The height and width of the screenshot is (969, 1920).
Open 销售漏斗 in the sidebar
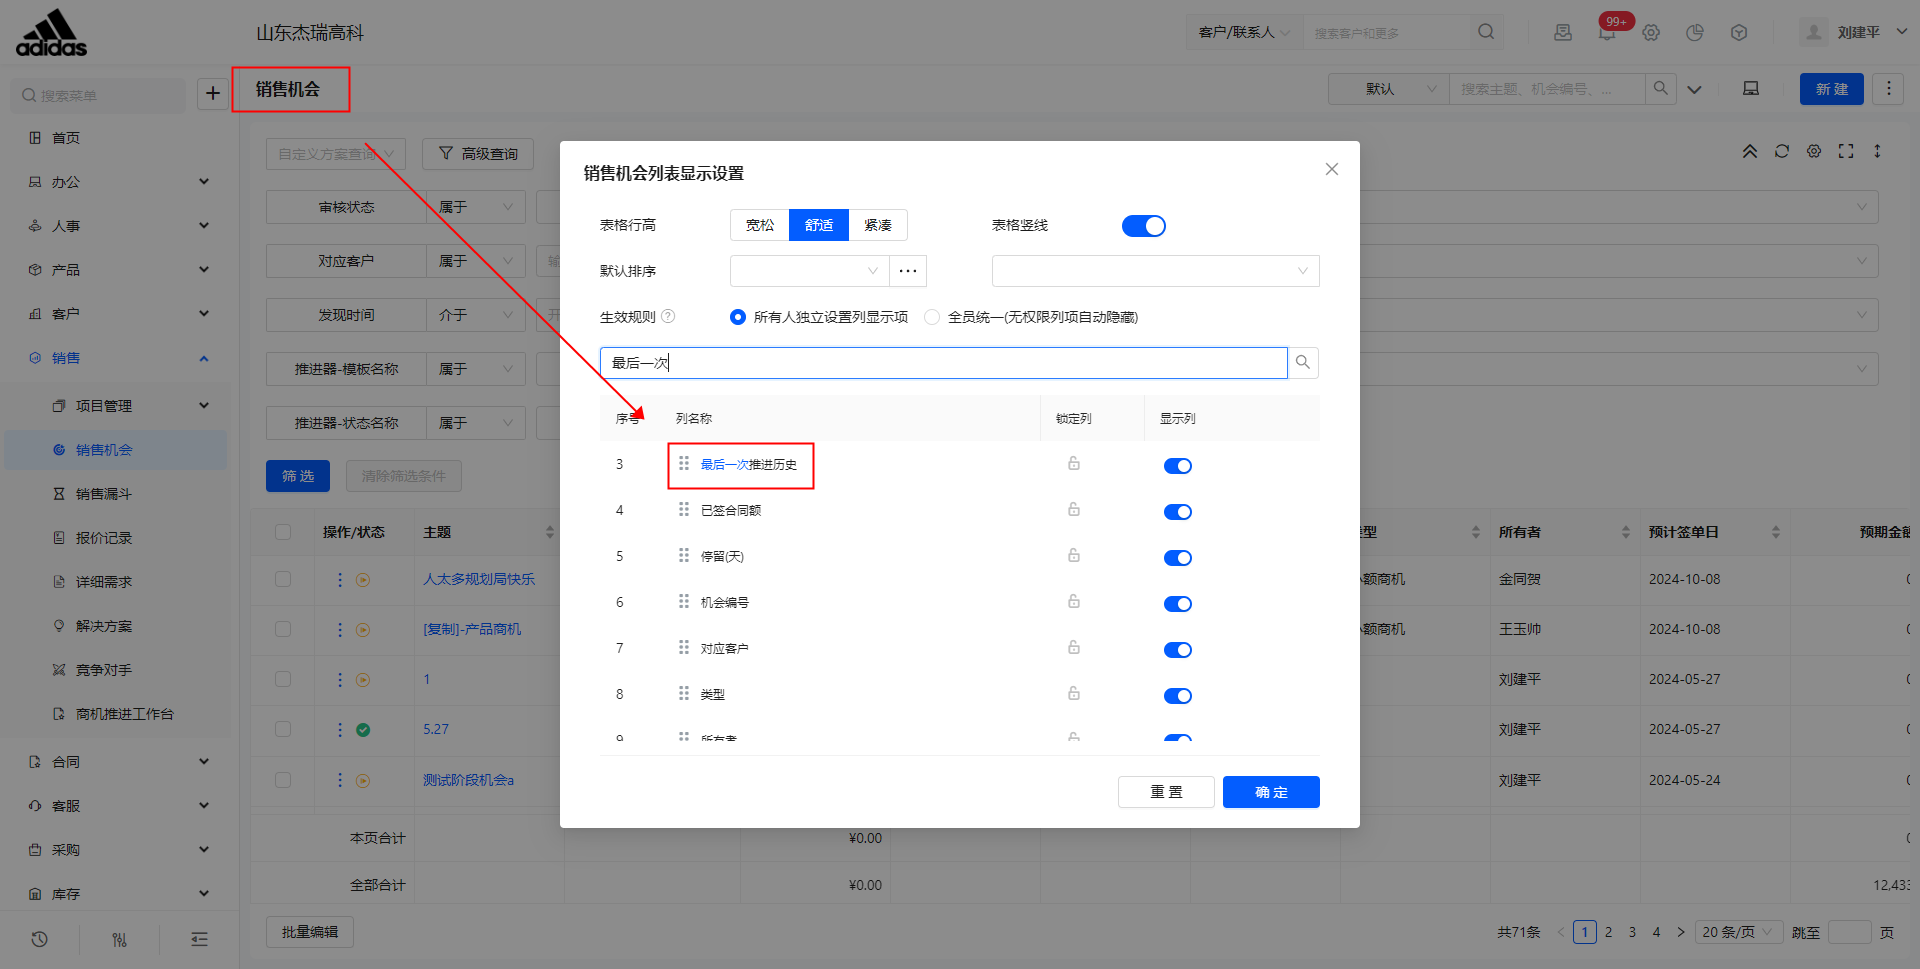tap(104, 494)
